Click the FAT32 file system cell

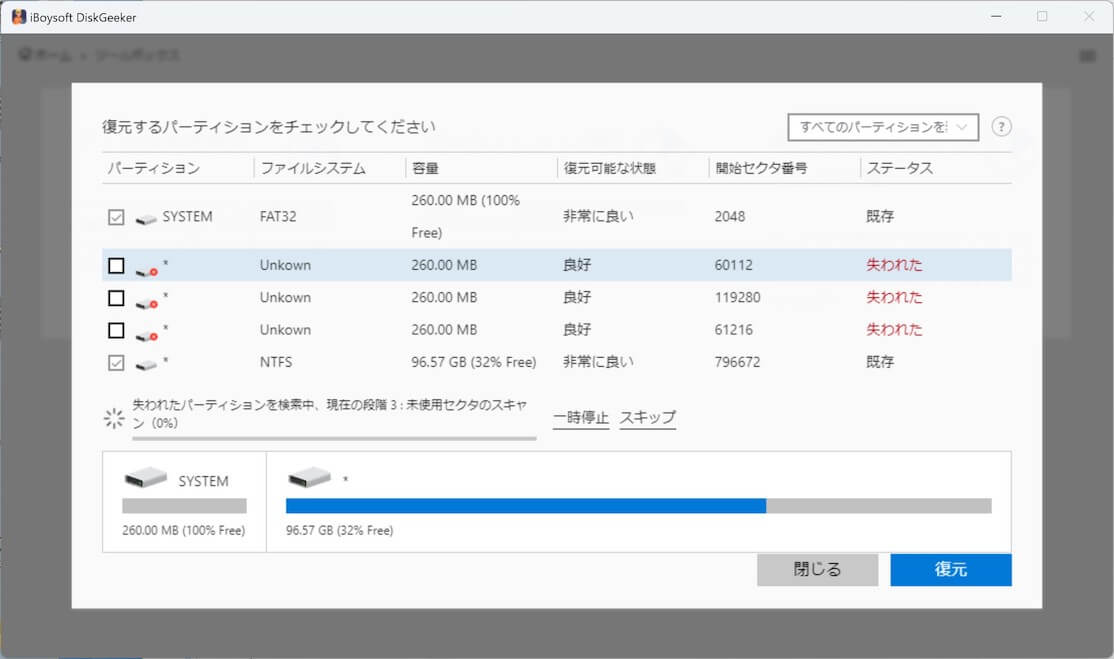[x=278, y=217]
